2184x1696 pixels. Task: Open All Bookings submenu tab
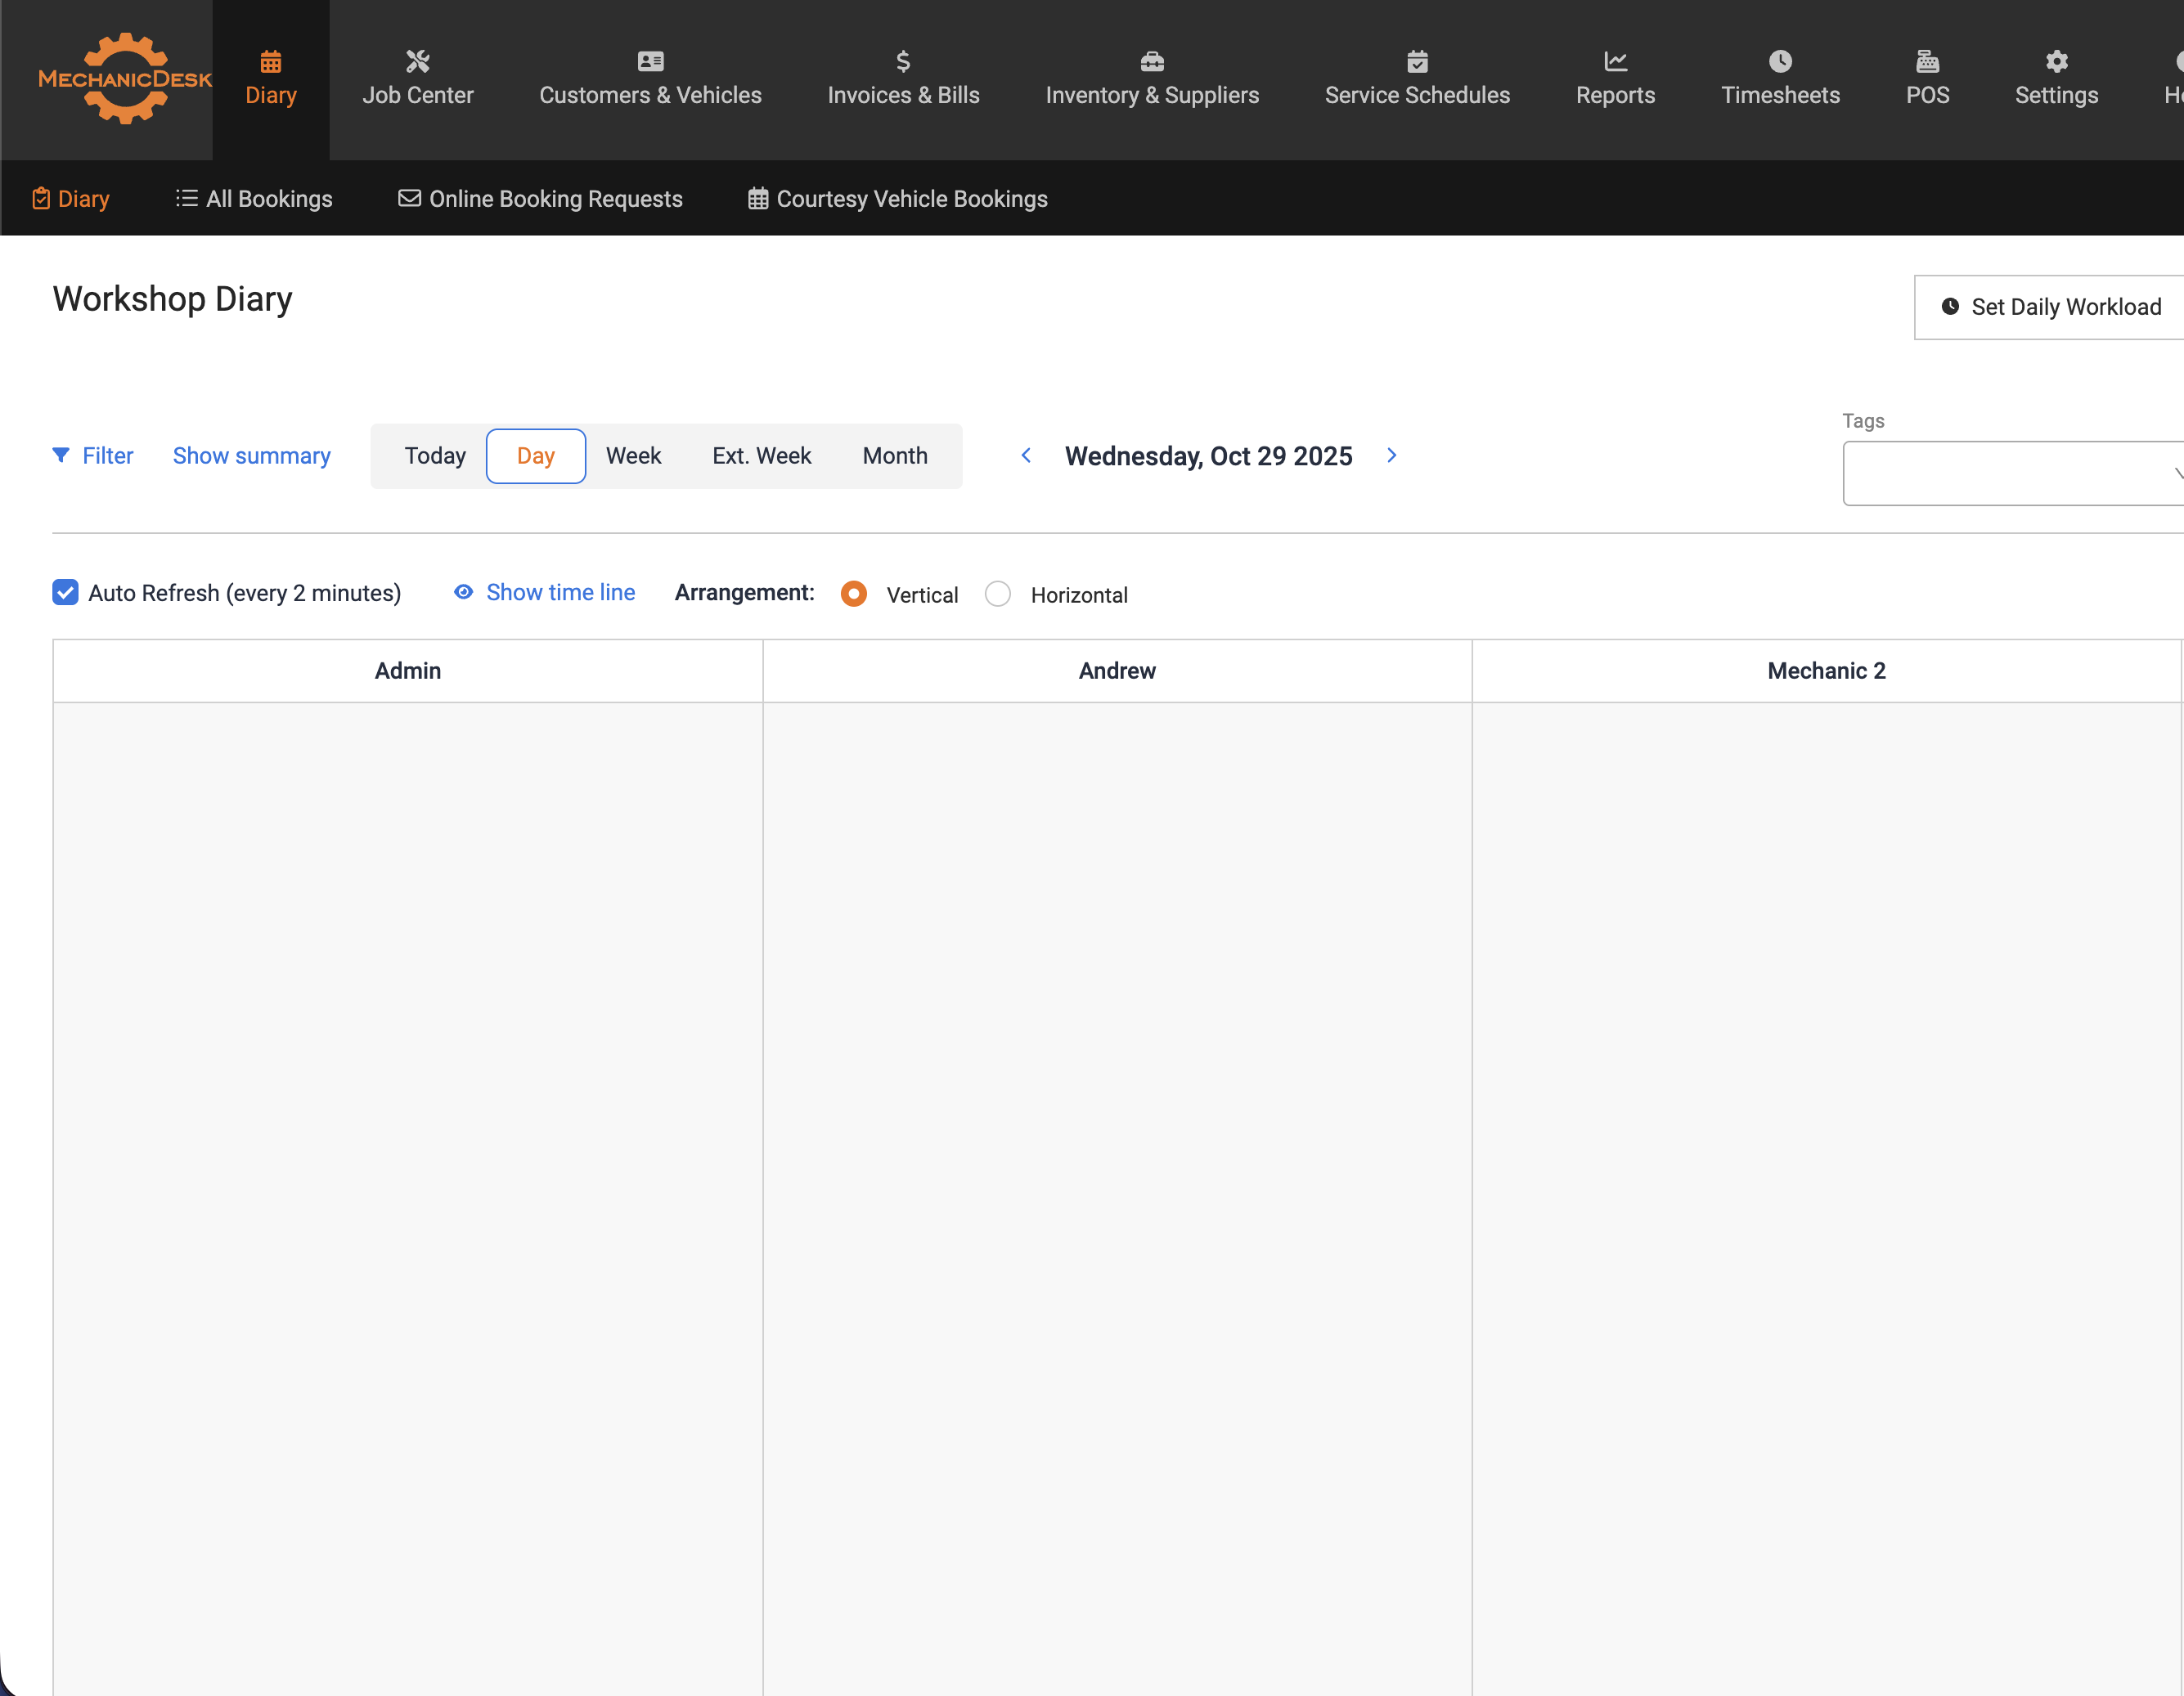(x=254, y=199)
